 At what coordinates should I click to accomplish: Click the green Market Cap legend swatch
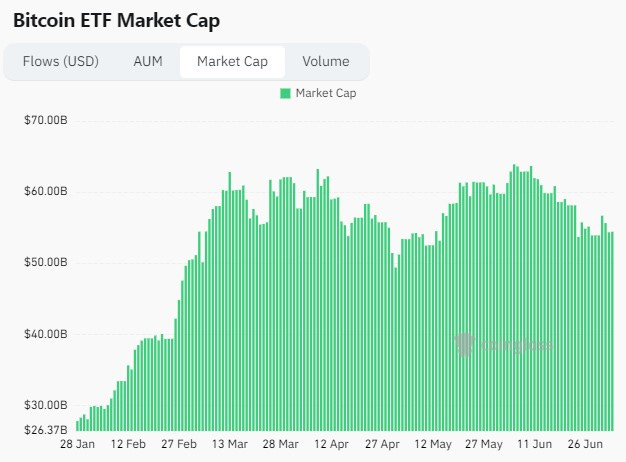285,93
